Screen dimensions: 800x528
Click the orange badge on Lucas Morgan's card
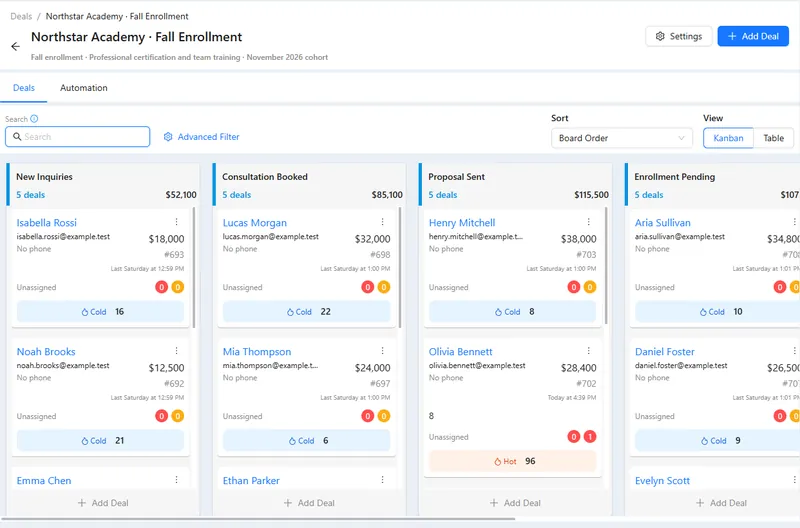(384, 287)
